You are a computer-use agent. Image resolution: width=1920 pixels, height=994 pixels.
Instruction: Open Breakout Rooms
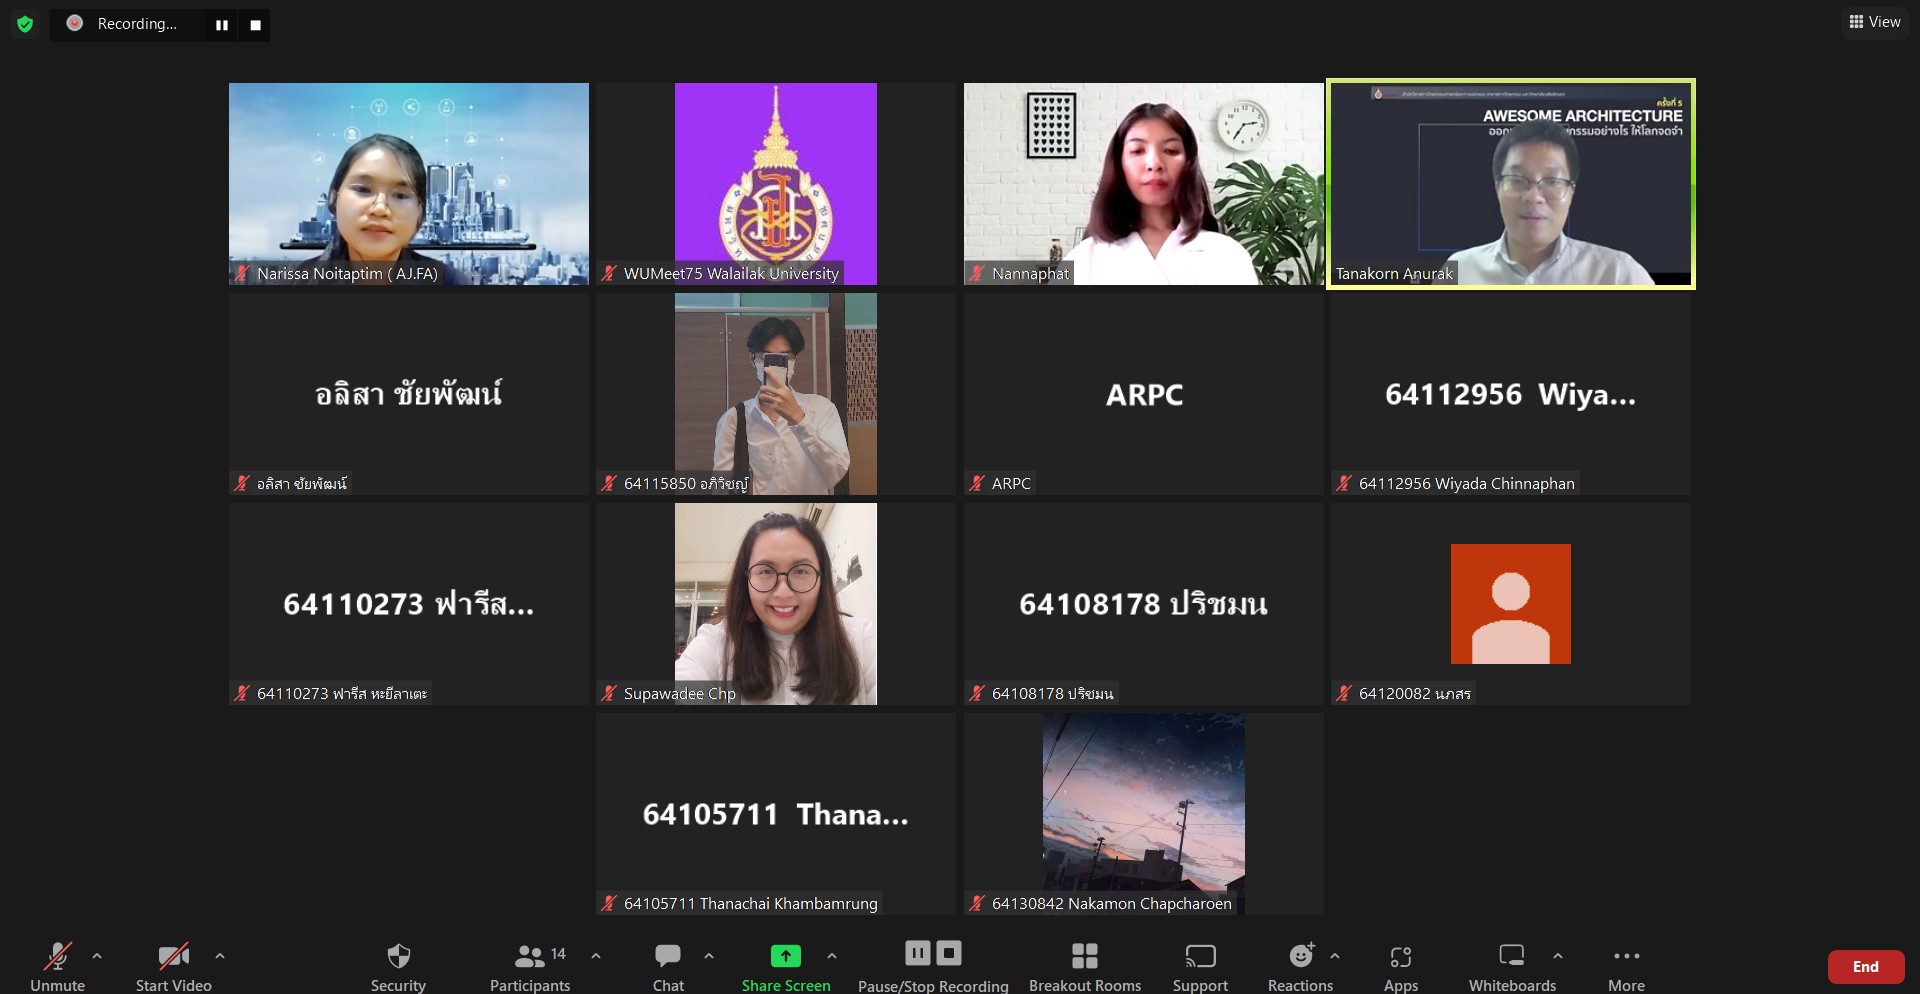(1084, 957)
